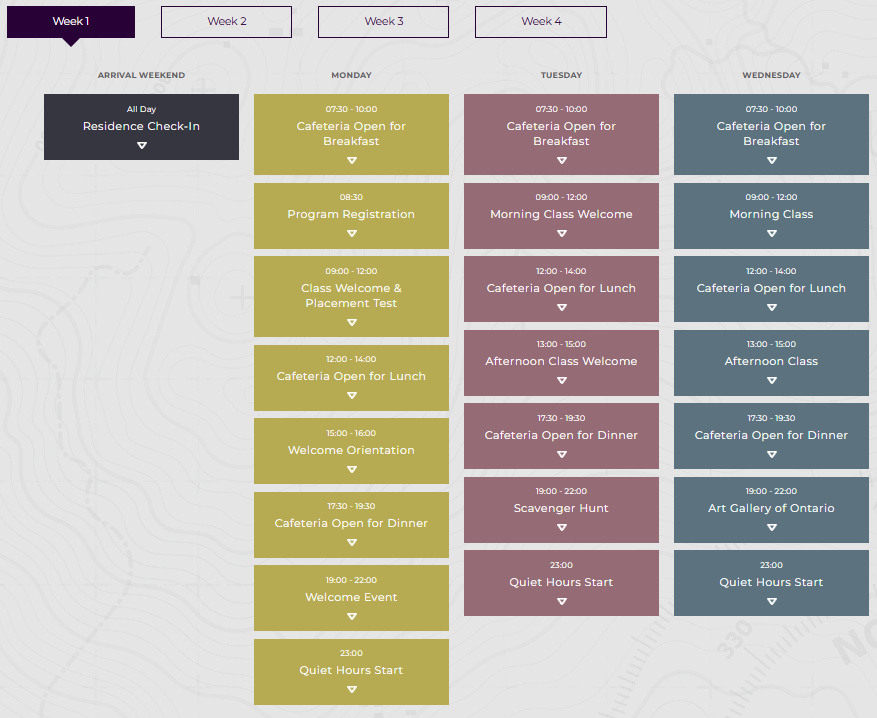Click the active Week 1 tab
Image resolution: width=877 pixels, height=718 pixels.
pos(70,22)
